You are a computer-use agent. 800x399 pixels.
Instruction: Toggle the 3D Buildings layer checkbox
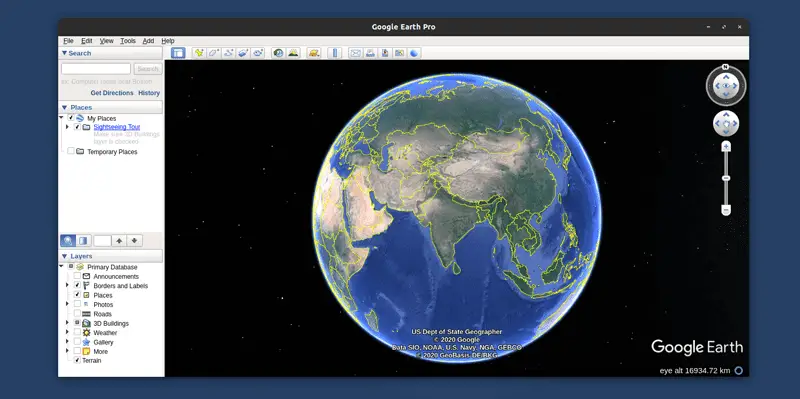click(77, 323)
